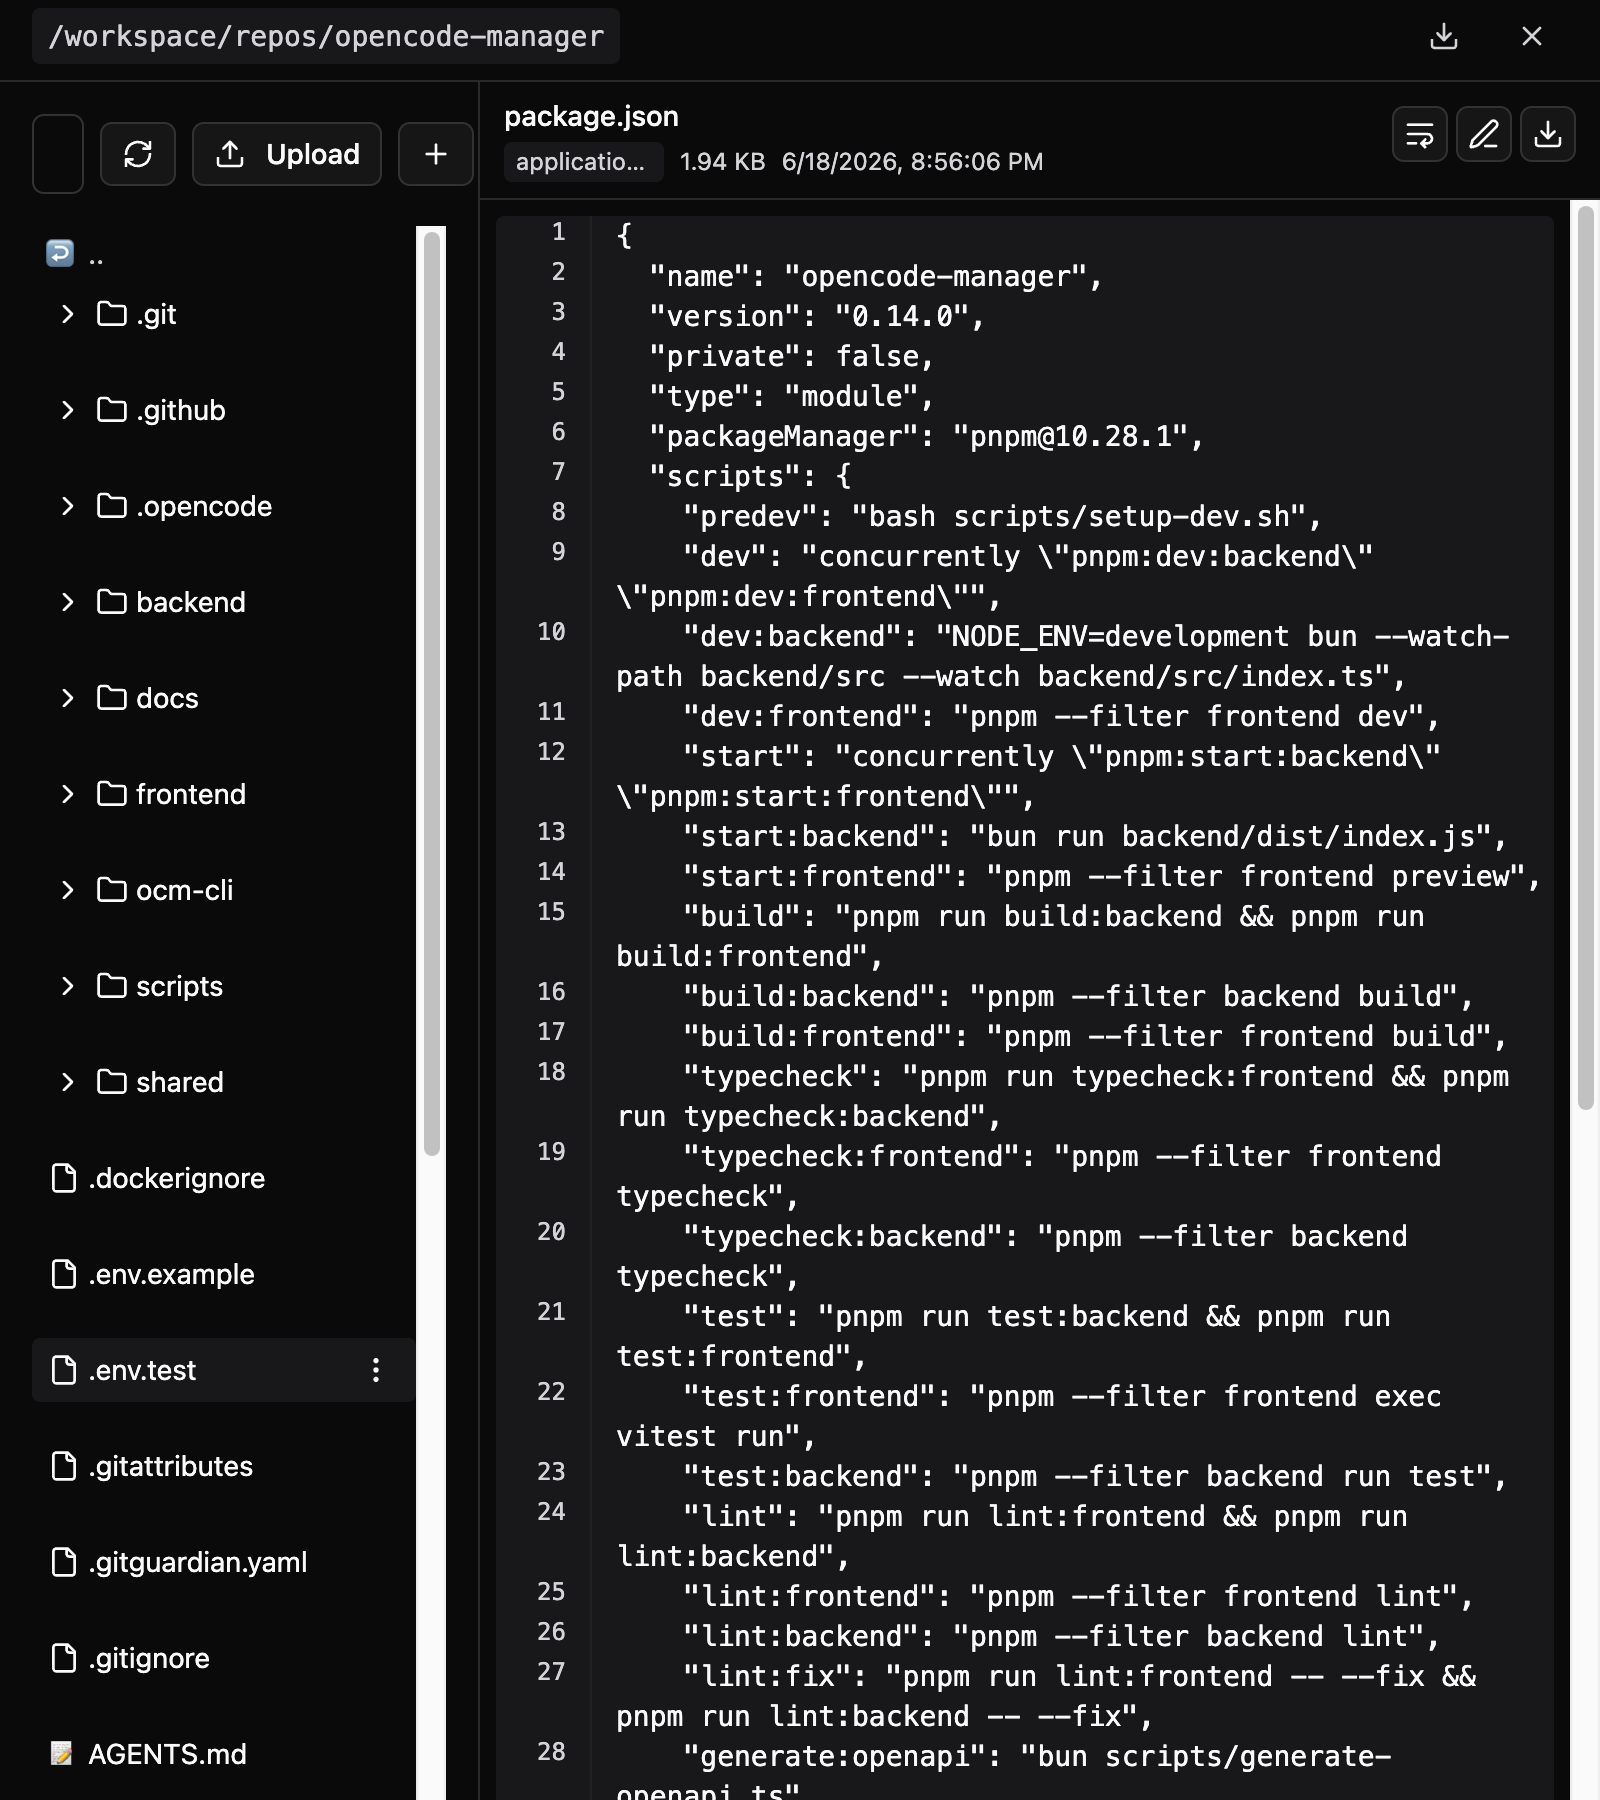Expand the .git folder
The height and width of the screenshot is (1800, 1600).
coord(67,314)
